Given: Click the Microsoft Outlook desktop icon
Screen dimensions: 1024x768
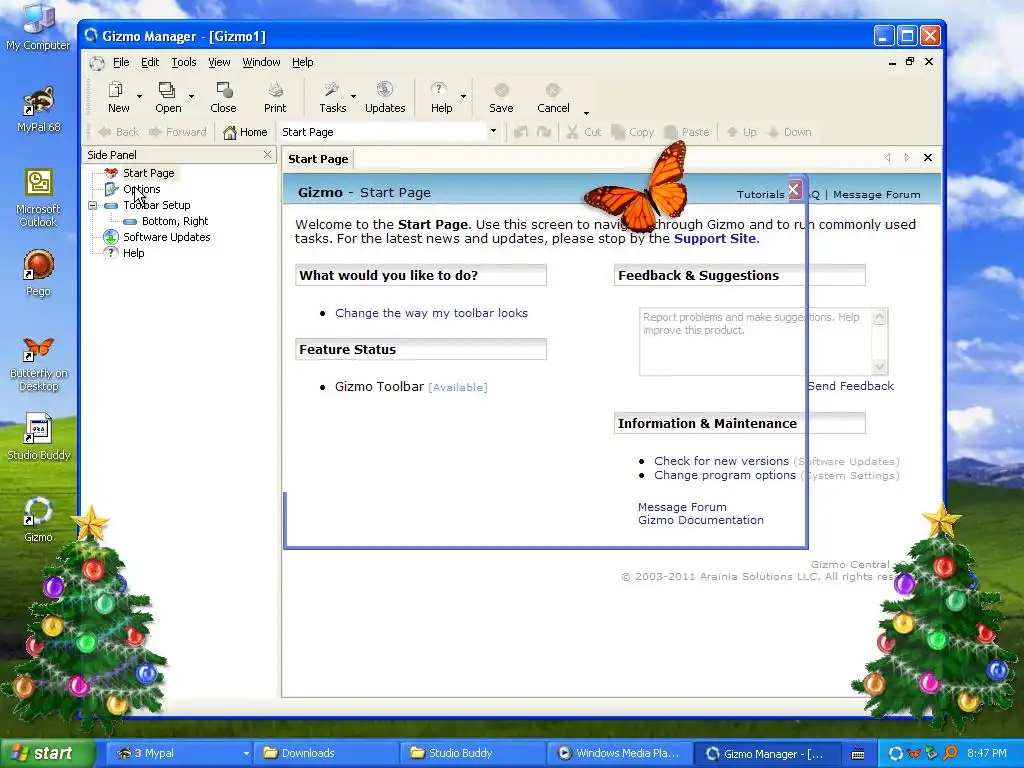Looking at the screenshot, I should [x=38, y=198].
